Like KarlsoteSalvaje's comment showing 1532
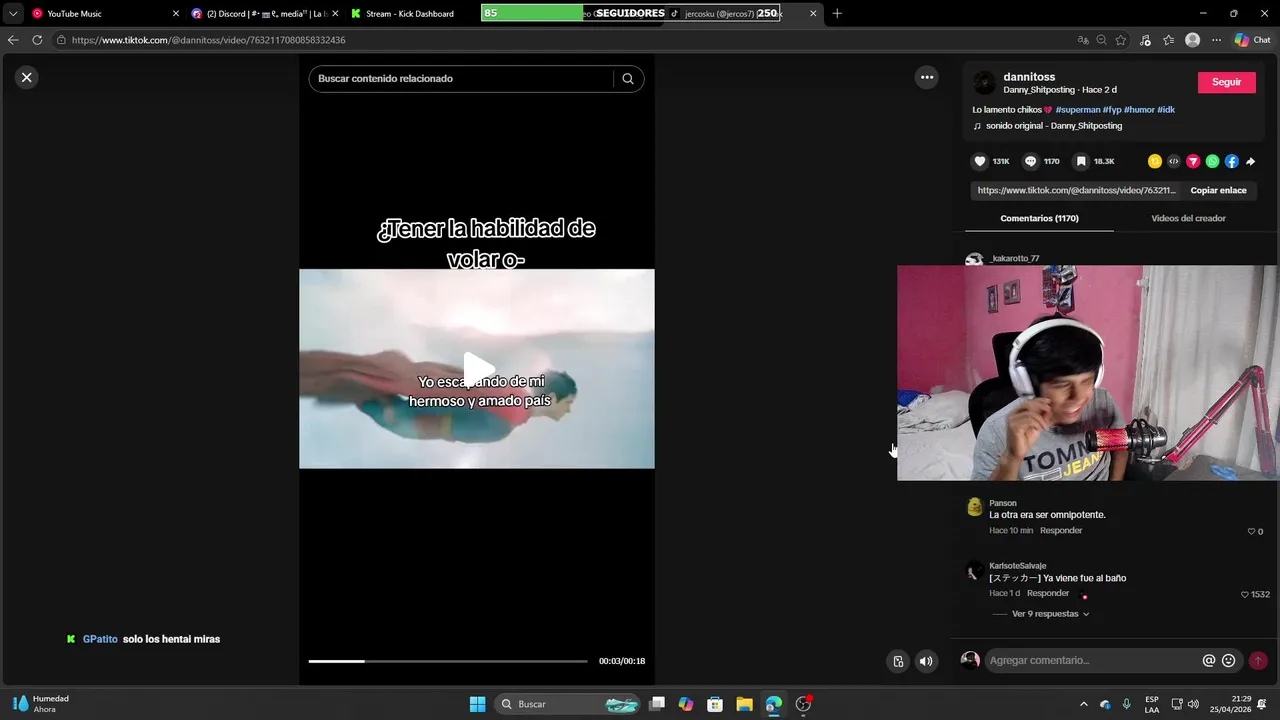The image size is (1280, 720). point(1245,594)
